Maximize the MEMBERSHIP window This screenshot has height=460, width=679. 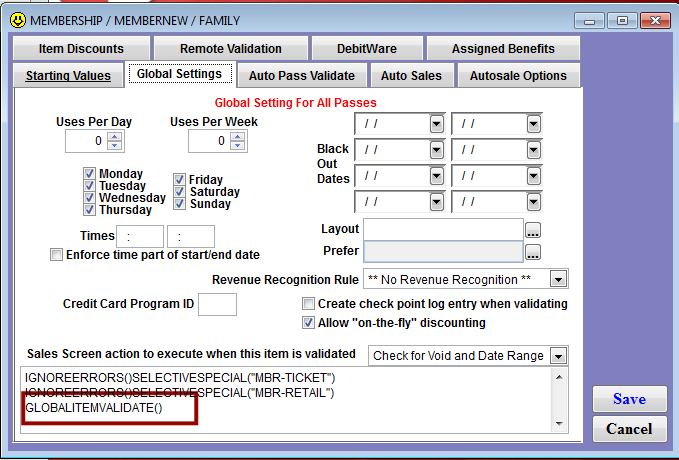point(622,21)
